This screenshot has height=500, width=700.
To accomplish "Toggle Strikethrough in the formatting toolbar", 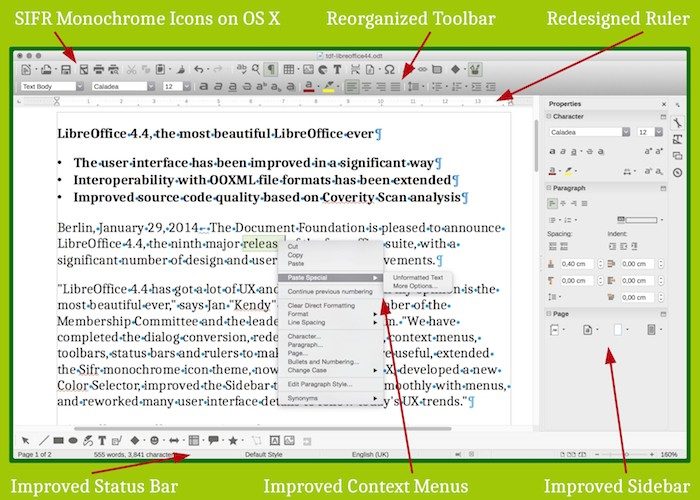I will pyautogui.click(x=246, y=87).
